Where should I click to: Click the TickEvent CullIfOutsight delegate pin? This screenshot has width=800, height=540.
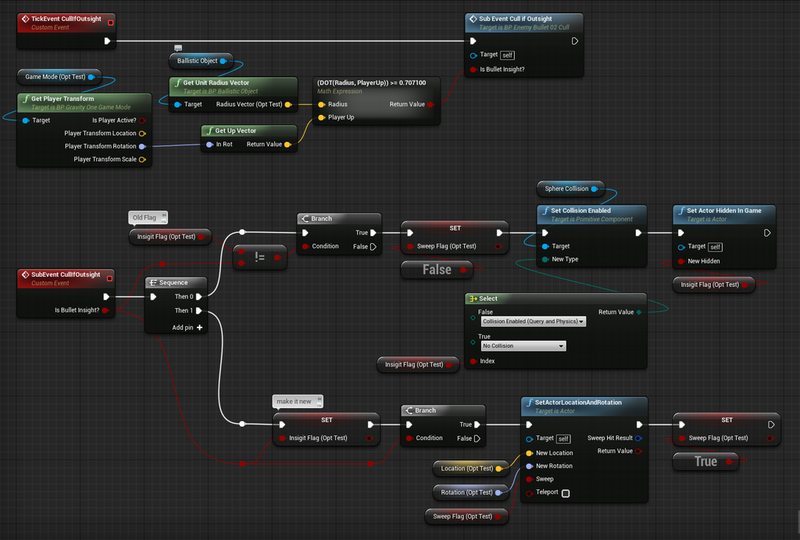[111, 22]
